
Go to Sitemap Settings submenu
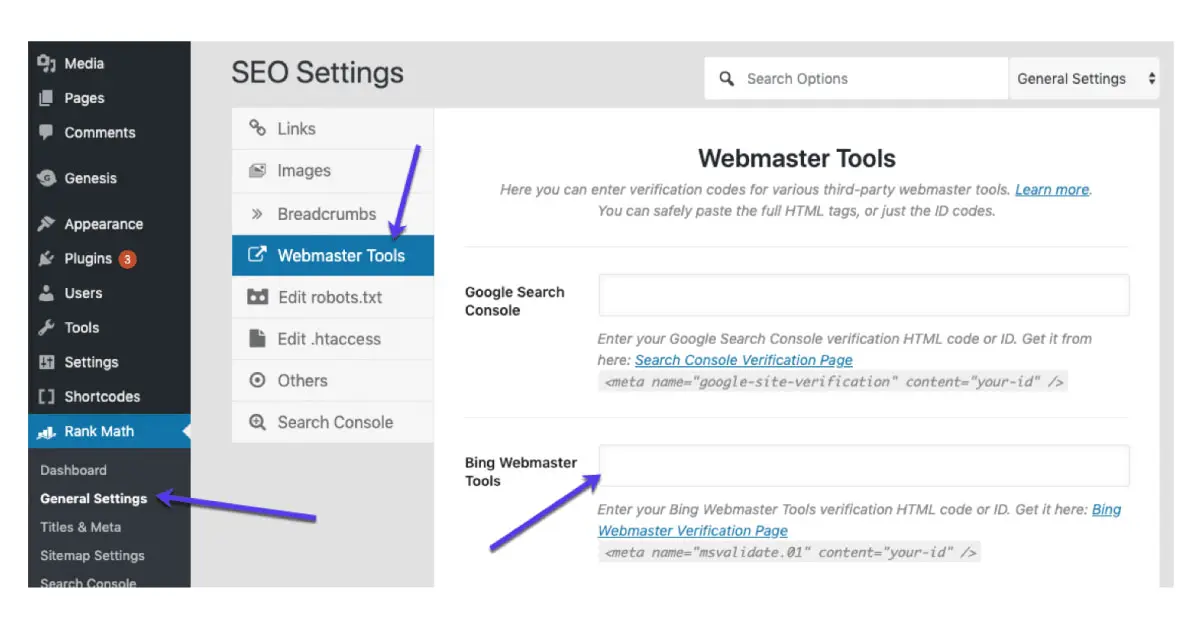click(x=92, y=555)
